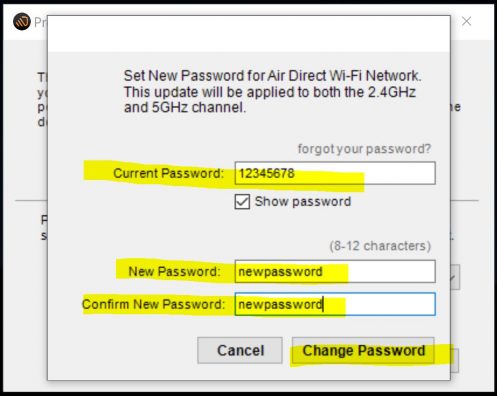Click the Change Password button
Screen dimensions: 497x396
coord(363,350)
